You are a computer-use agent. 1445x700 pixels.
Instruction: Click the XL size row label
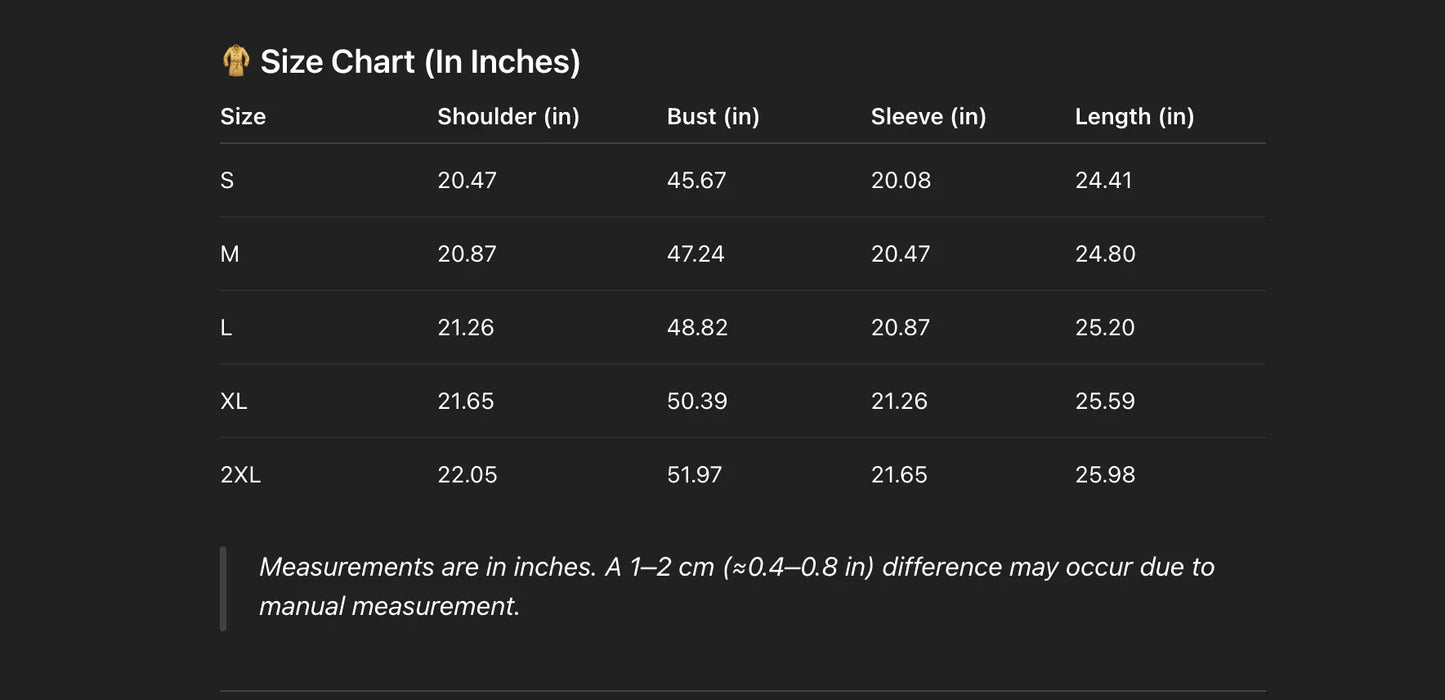(234, 402)
